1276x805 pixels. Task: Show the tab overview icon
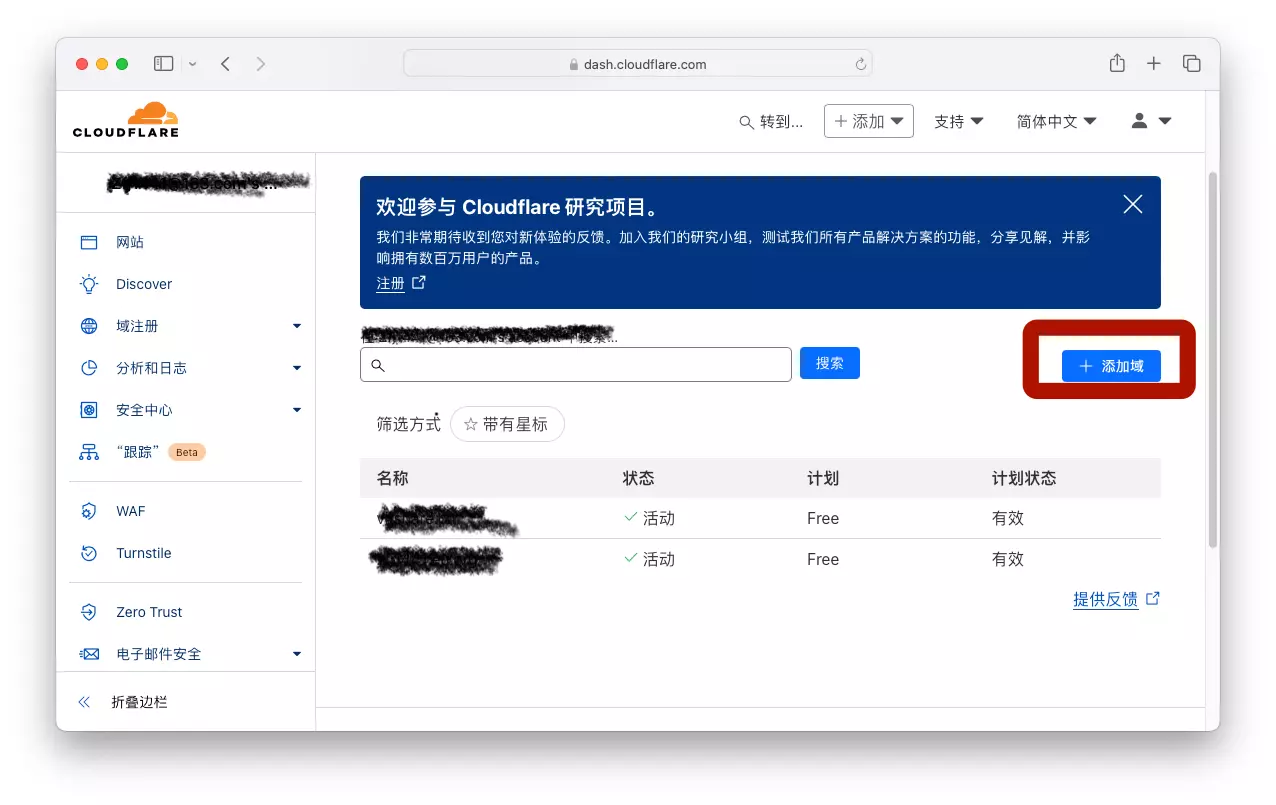(1191, 64)
